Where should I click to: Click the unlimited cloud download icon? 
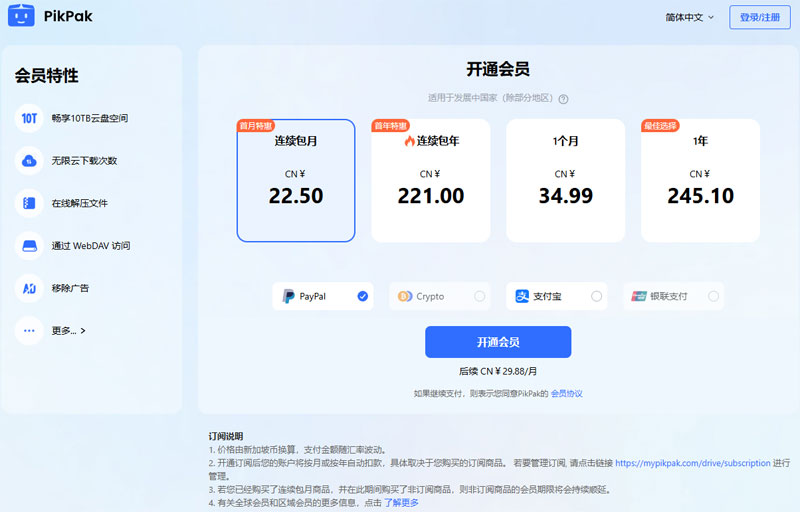click(29, 161)
